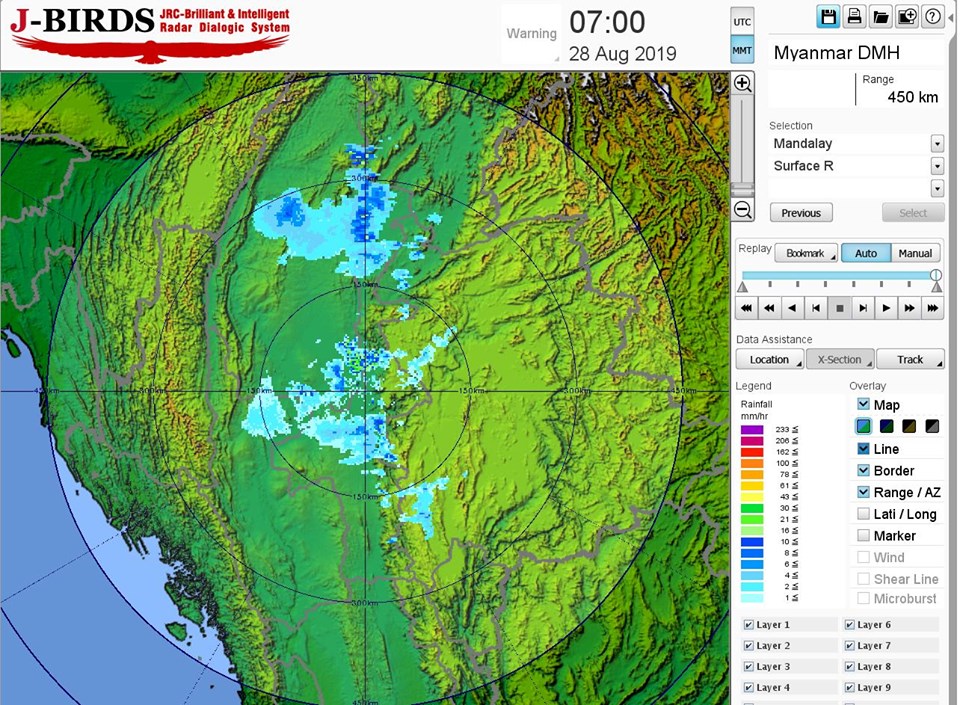Click the help question mark icon

[932, 16]
